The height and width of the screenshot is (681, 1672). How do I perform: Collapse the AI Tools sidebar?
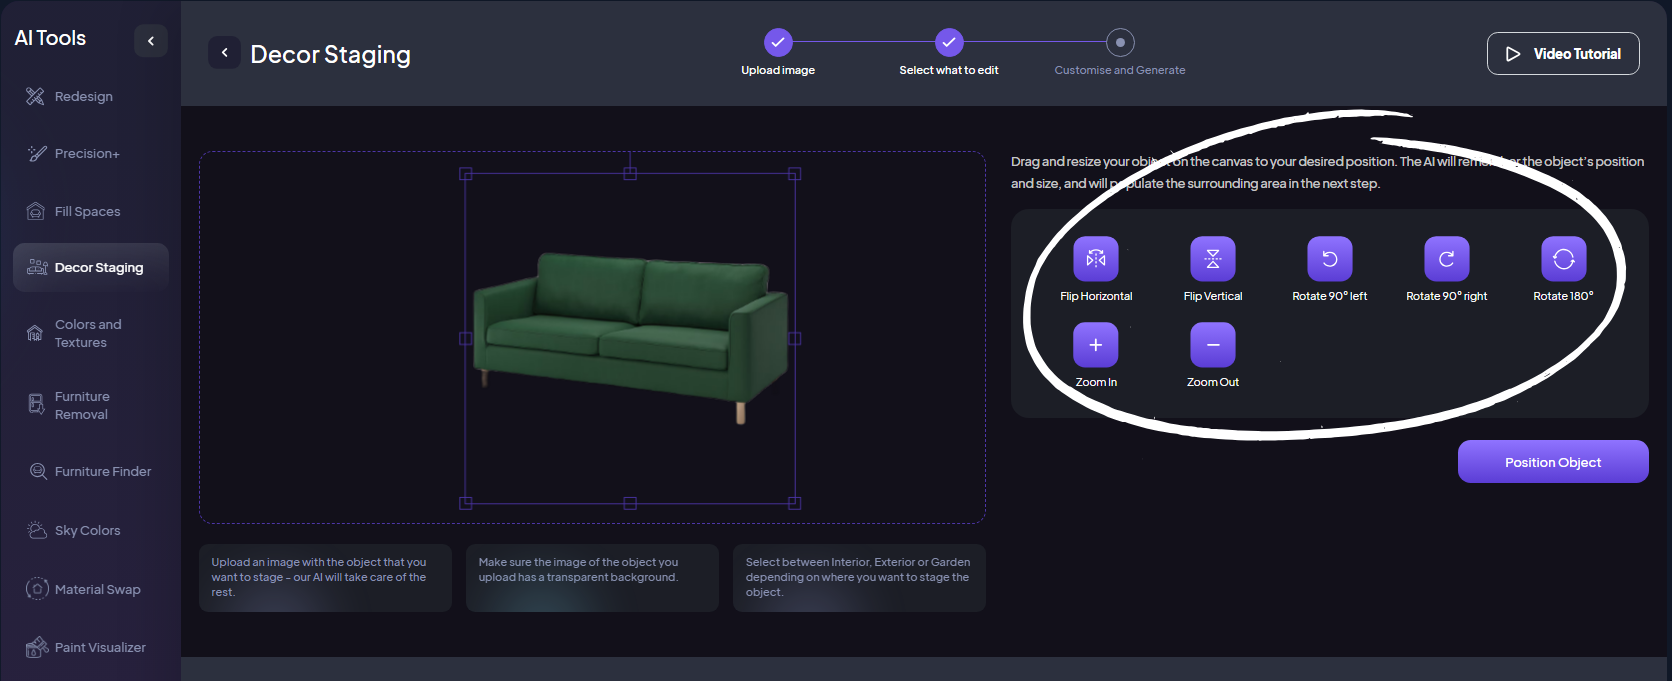(x=151, y=41)
